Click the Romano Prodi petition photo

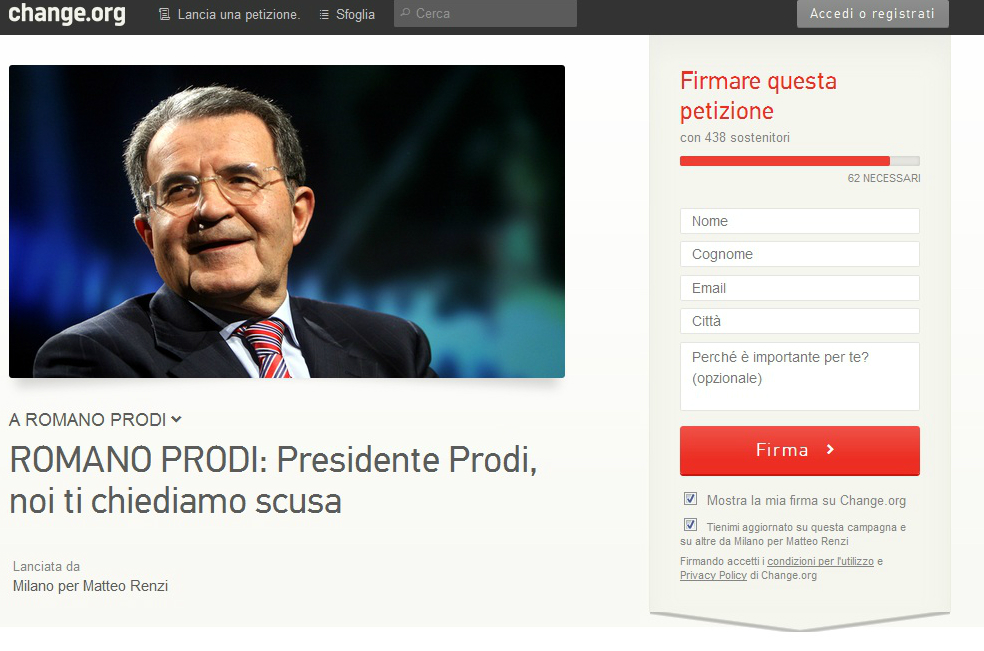click(287, 222)
